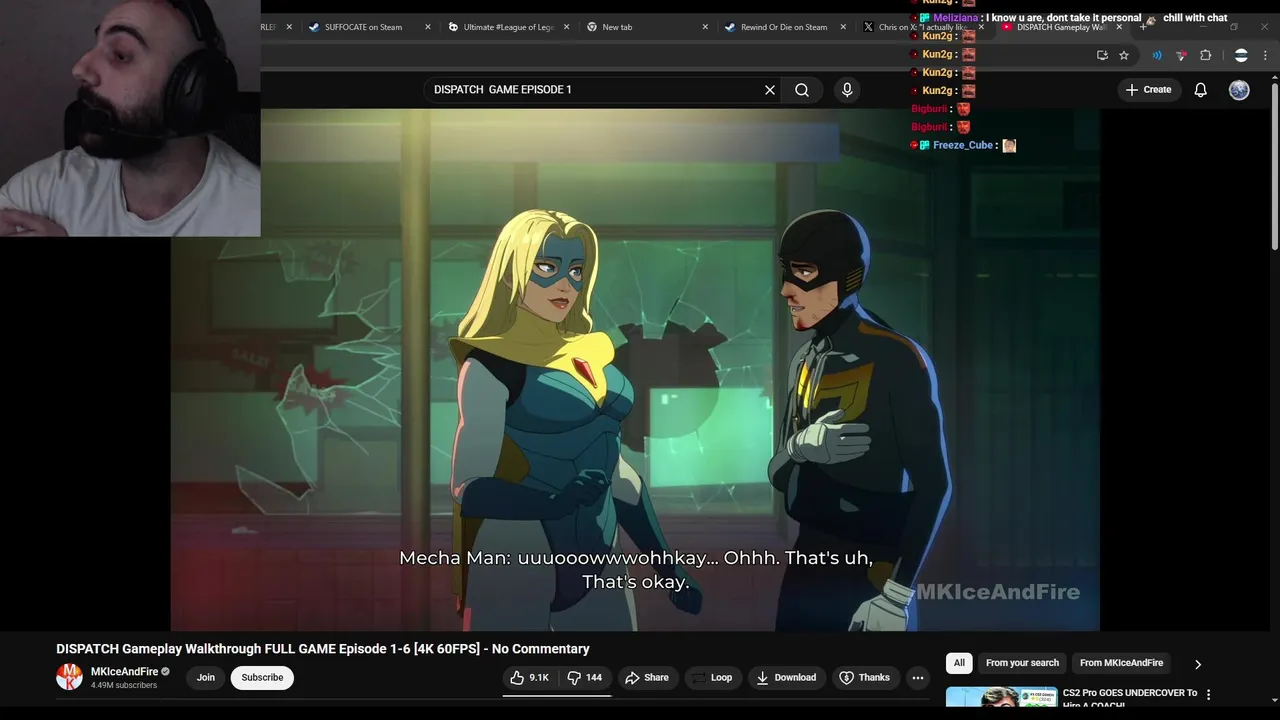Close the Rewind Or Die on Steam tab
Image resolution: width=1280 pixels, height=720 pixels.
[x=843, y=27]
